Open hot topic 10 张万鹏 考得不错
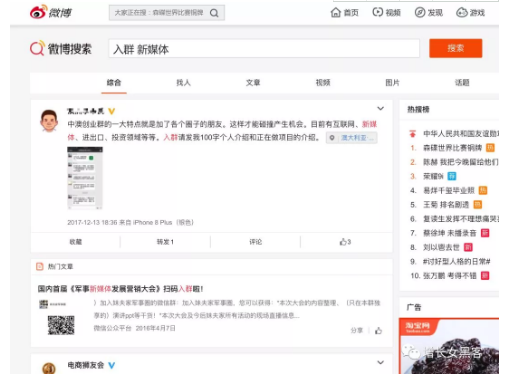This screenshot has width=513, height=392. 450,276
